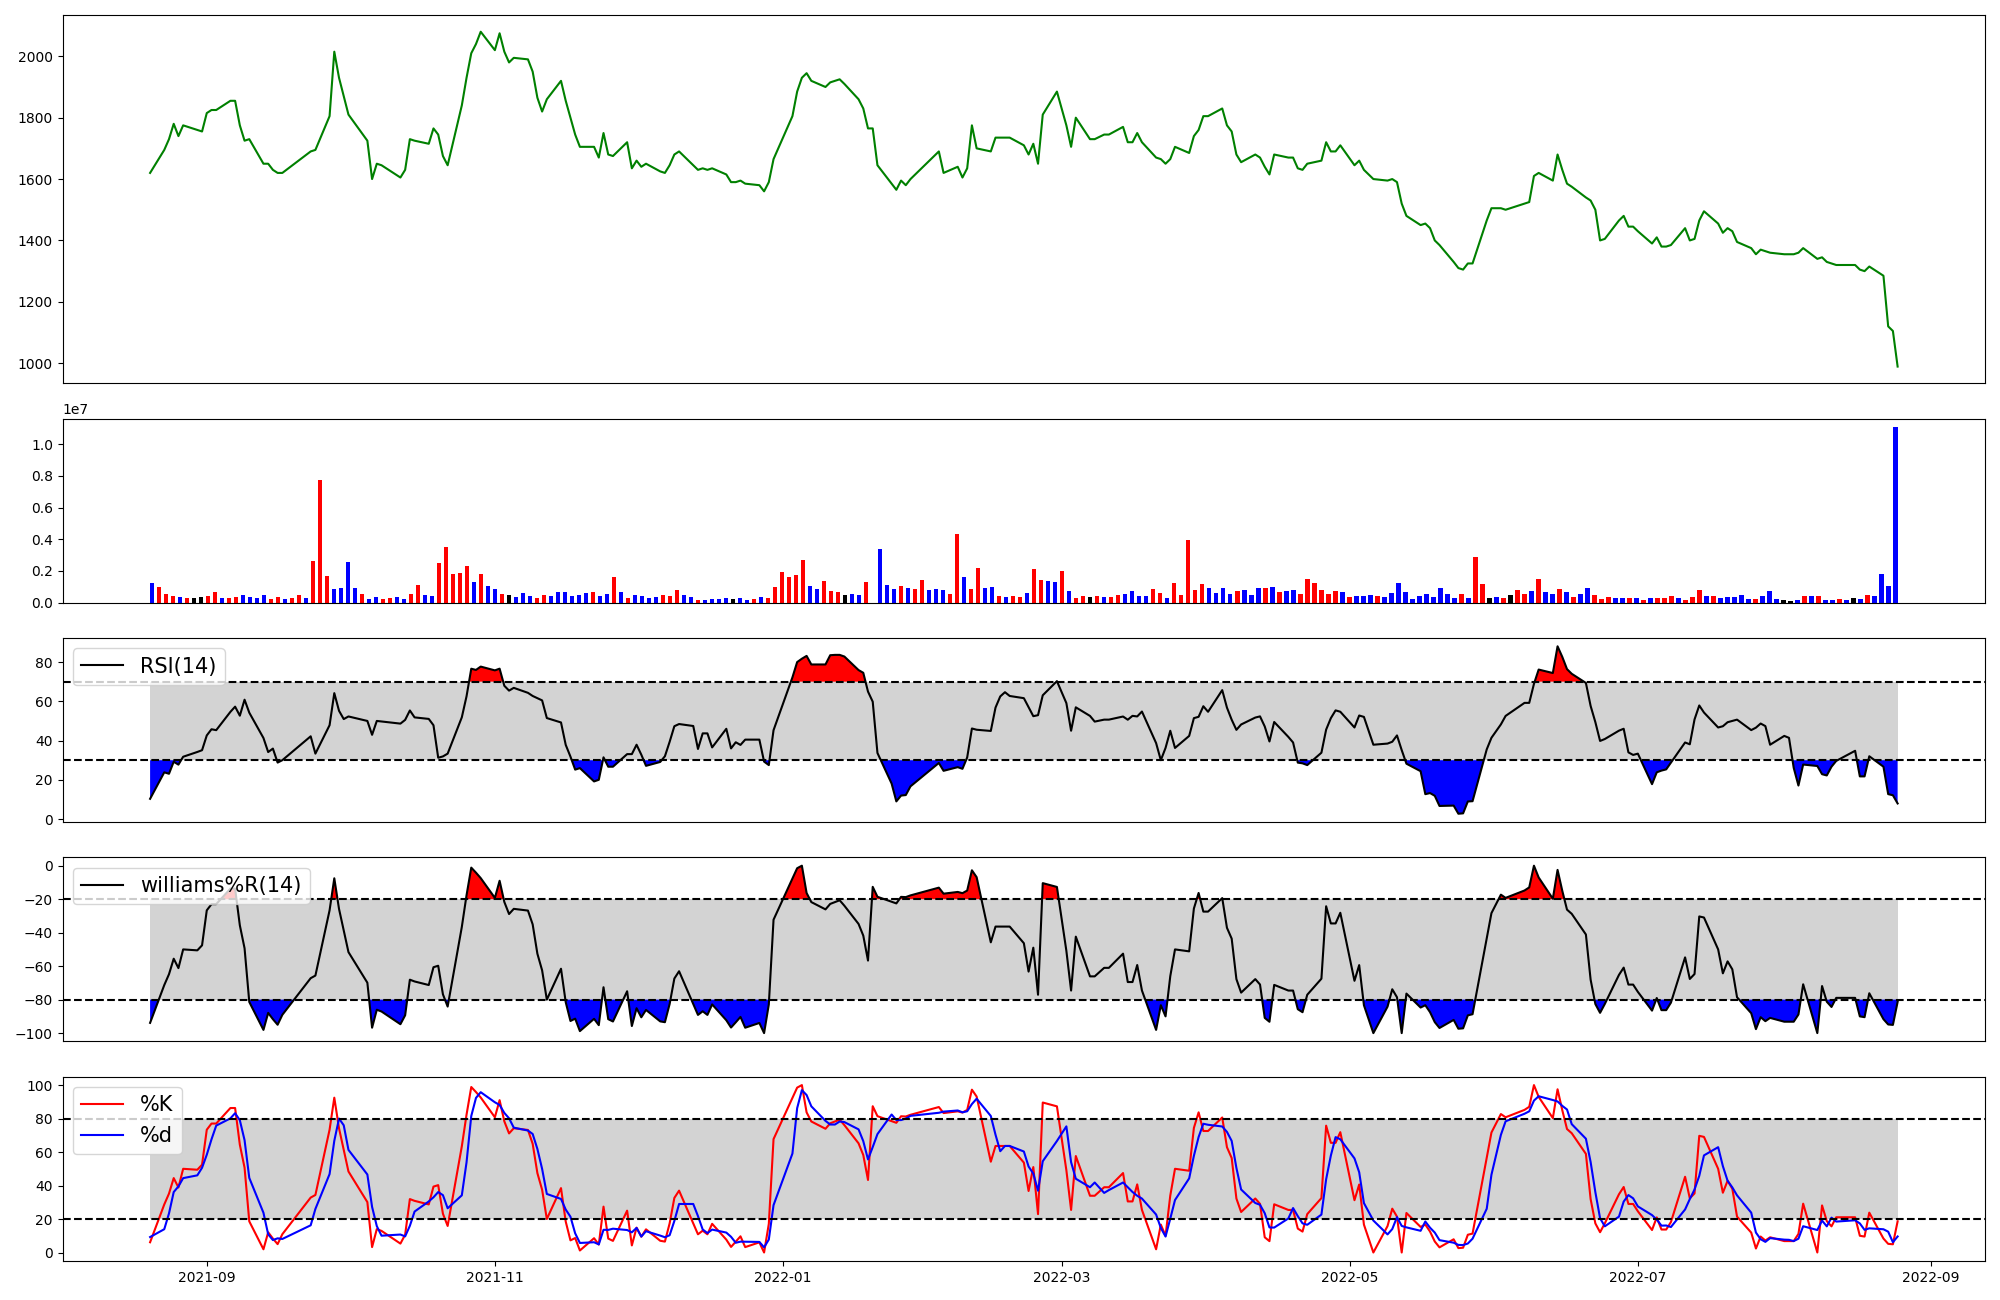Click the 2022-09 x-axis date label
Screen dimensions: 2000x1300
coord(1930,1277)
